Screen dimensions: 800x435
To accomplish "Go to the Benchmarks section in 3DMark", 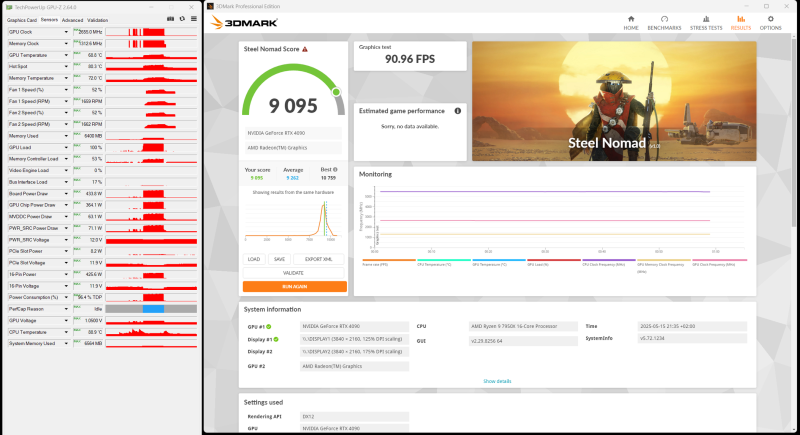I will pos(664,23).
